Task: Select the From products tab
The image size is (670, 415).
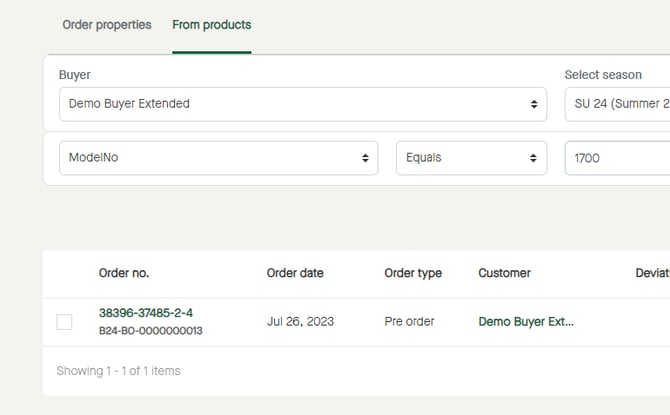Action: pyautogui.click(x=211, y=25)
